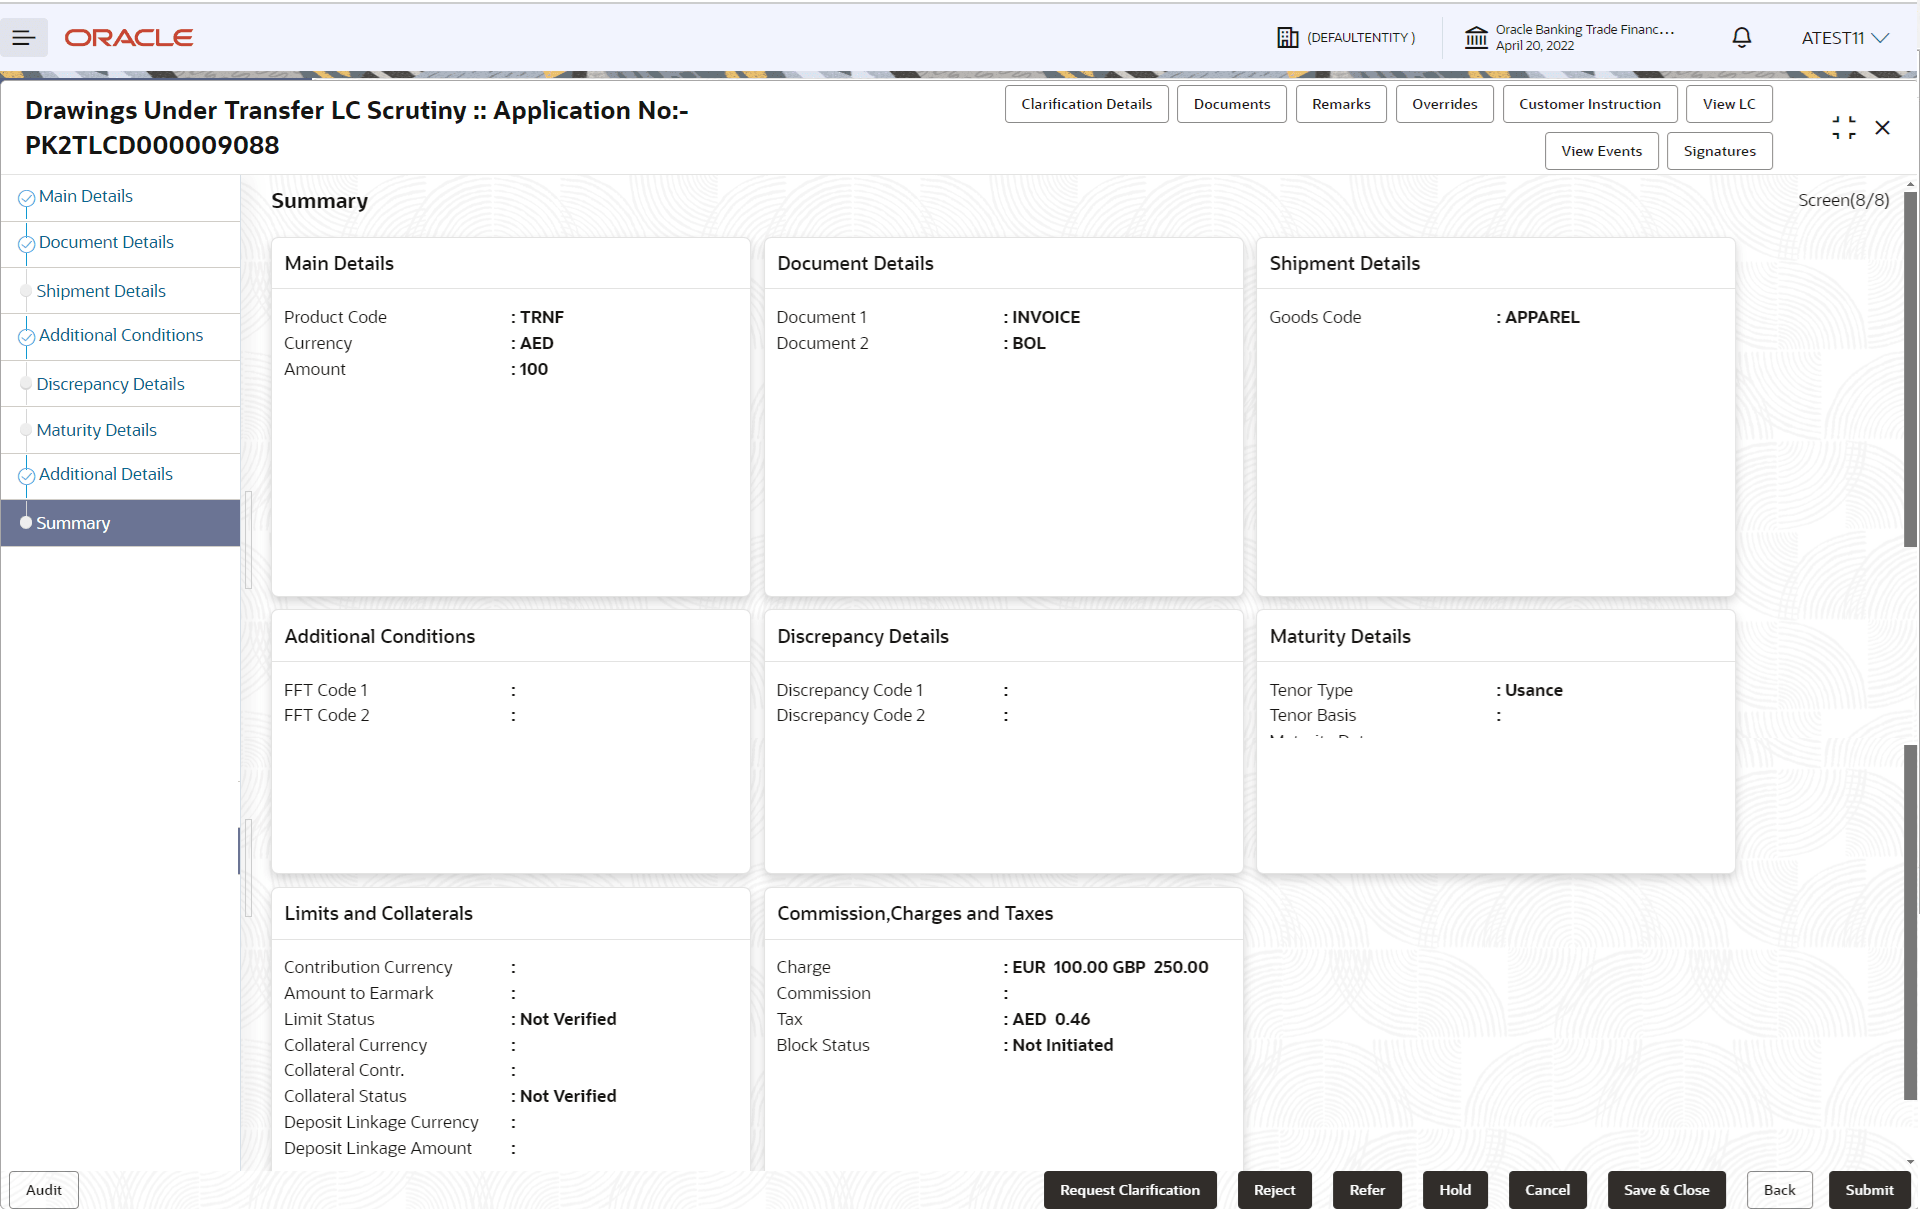Open the Summary step in sidebar
Image resolution: width=1920 pixels, height=1211 pixels.
pyautogui.click(x=73, y=523)
